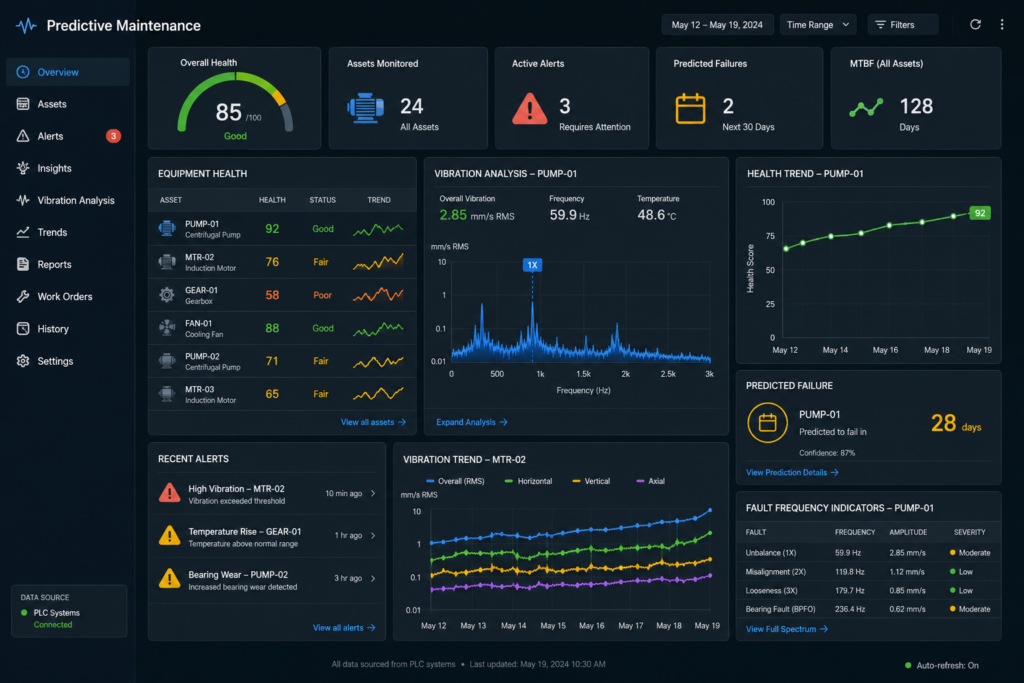The width and height of the screenshot is (1024, 683).
Task: Click the Vibration Analysis waveform sidebar icon
Action: point(23,200)
